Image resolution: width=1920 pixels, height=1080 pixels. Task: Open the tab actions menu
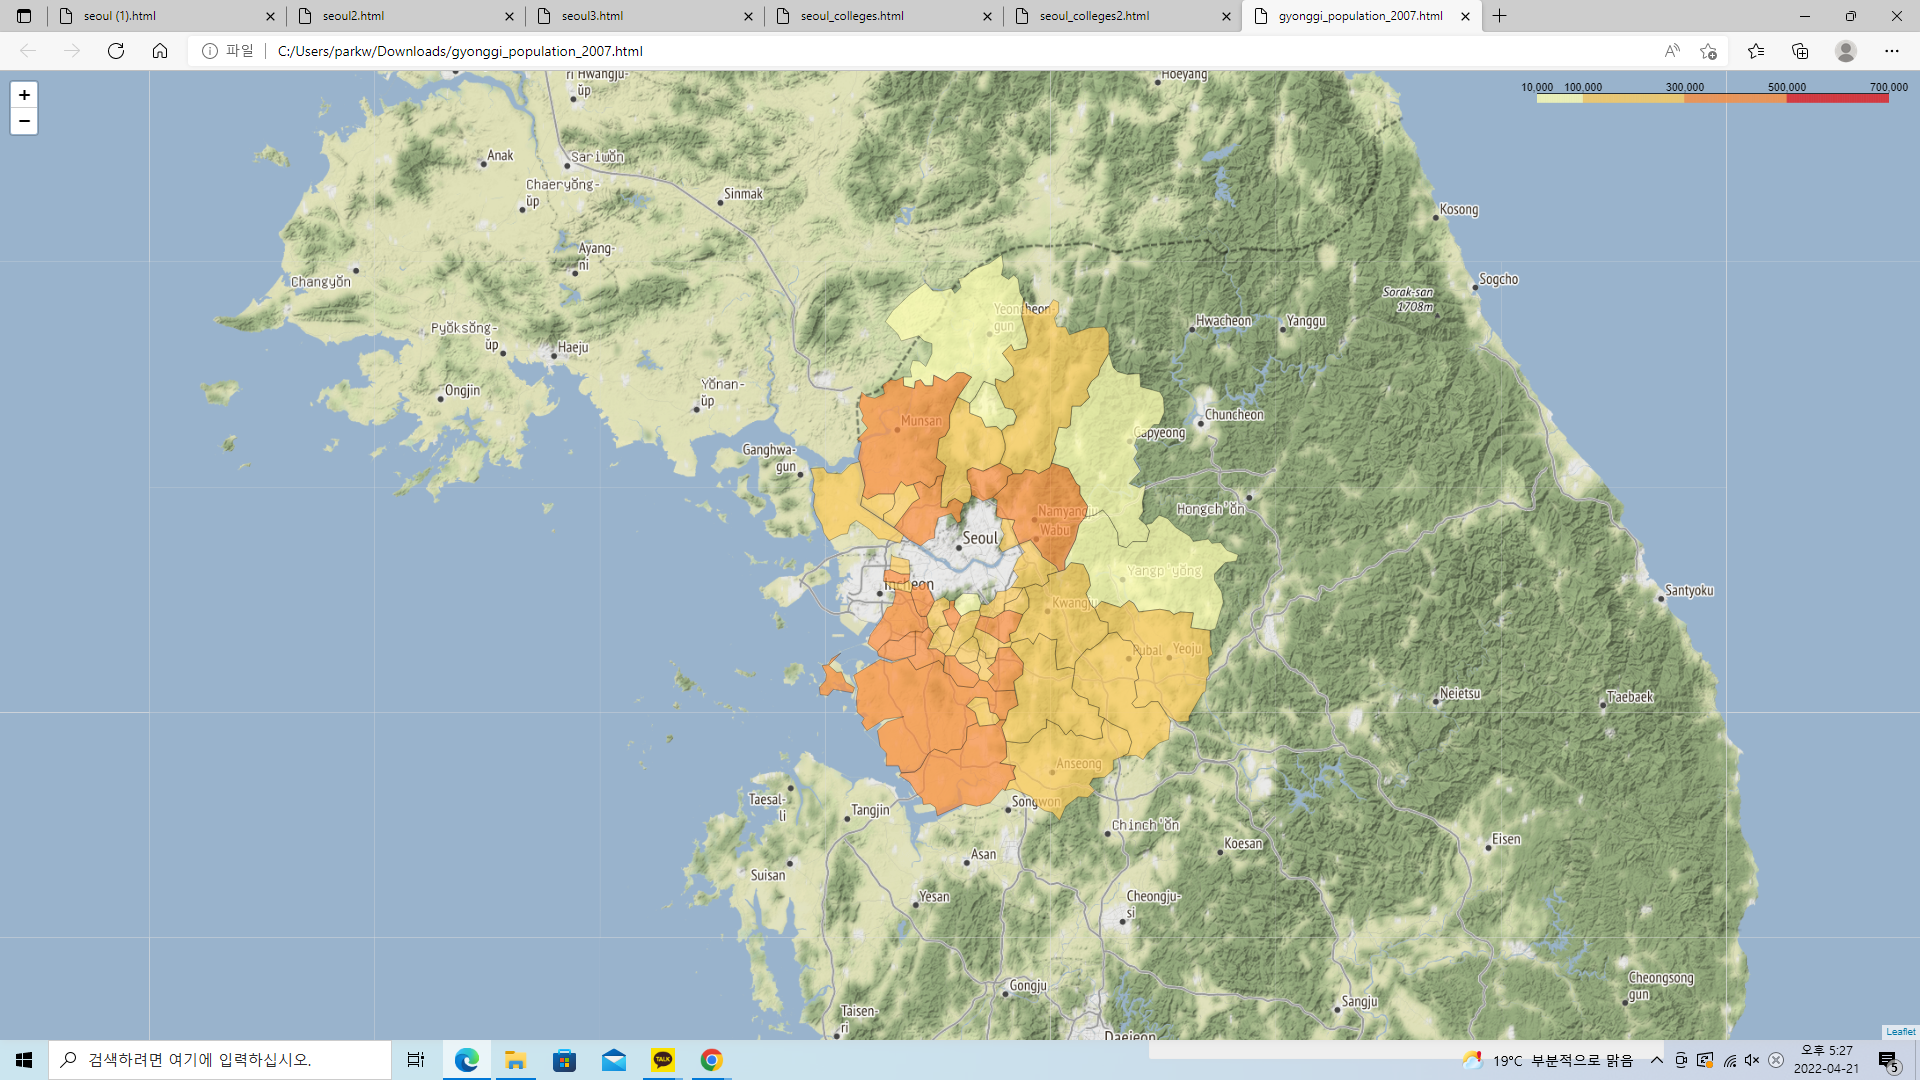pos(24,16)
